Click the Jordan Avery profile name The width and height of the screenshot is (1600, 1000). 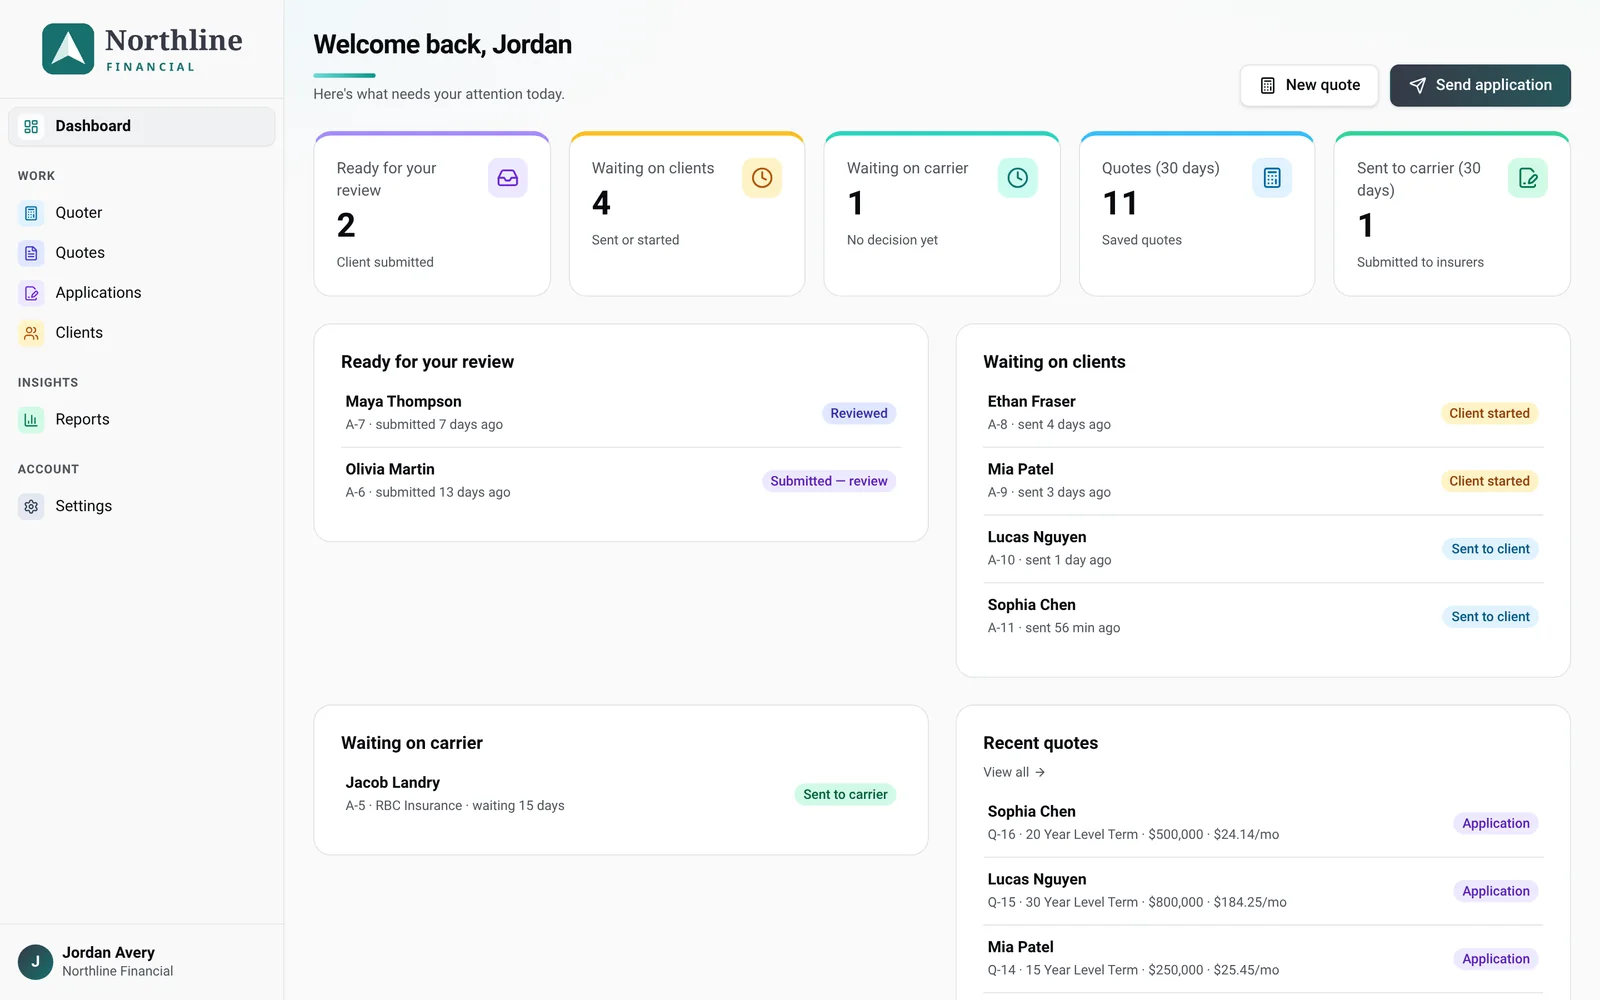108,953
